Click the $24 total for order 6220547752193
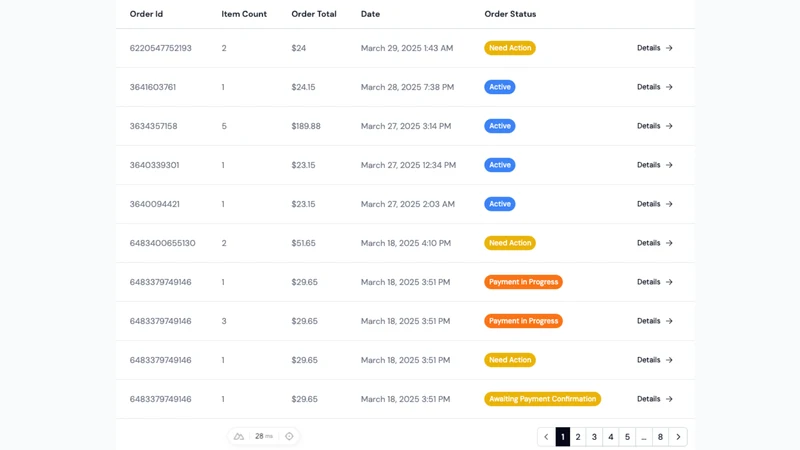Viewport: 800px width, 450px height. 299,48
